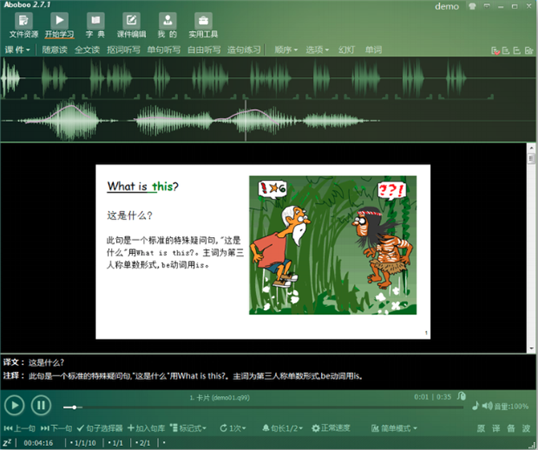Toggle the 波 waveform display

coord(526,428)
